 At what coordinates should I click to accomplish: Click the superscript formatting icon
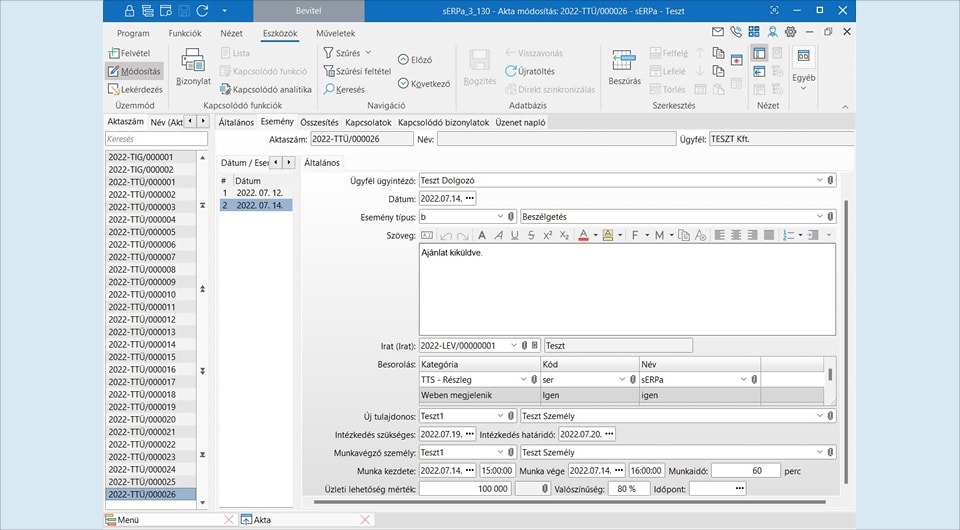pyautogui.click(x=547, y=235)
